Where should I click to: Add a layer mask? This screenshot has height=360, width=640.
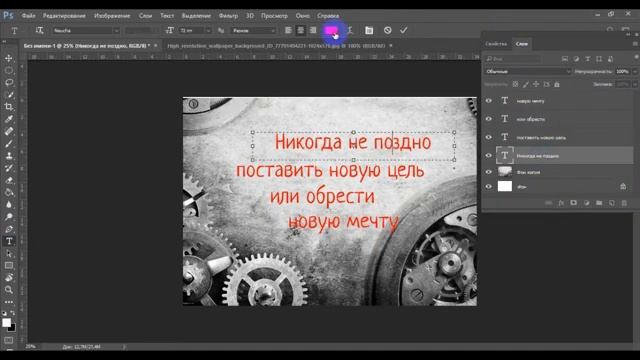coord(573,203)
